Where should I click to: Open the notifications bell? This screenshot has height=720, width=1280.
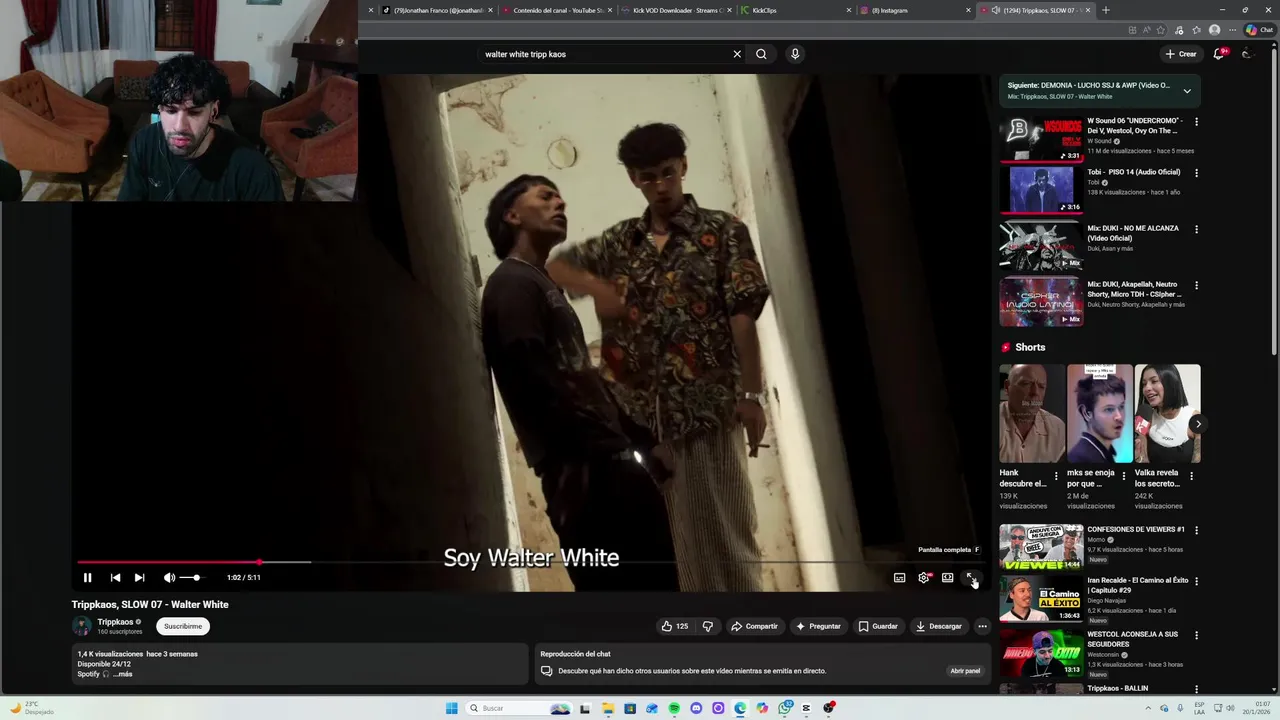(x=1218, y=54)
